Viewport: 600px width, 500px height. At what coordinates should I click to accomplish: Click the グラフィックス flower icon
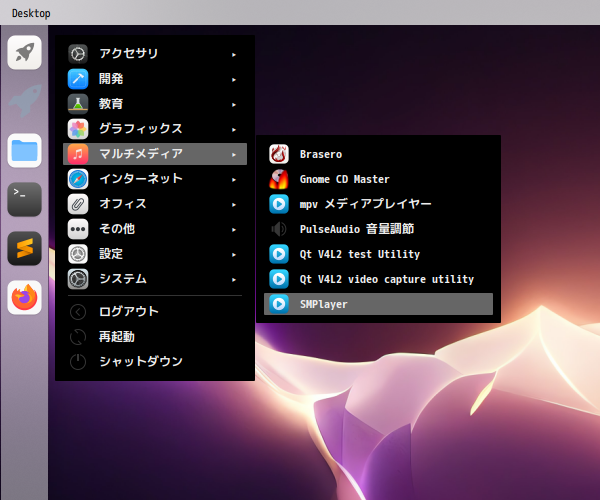(78, 129)
